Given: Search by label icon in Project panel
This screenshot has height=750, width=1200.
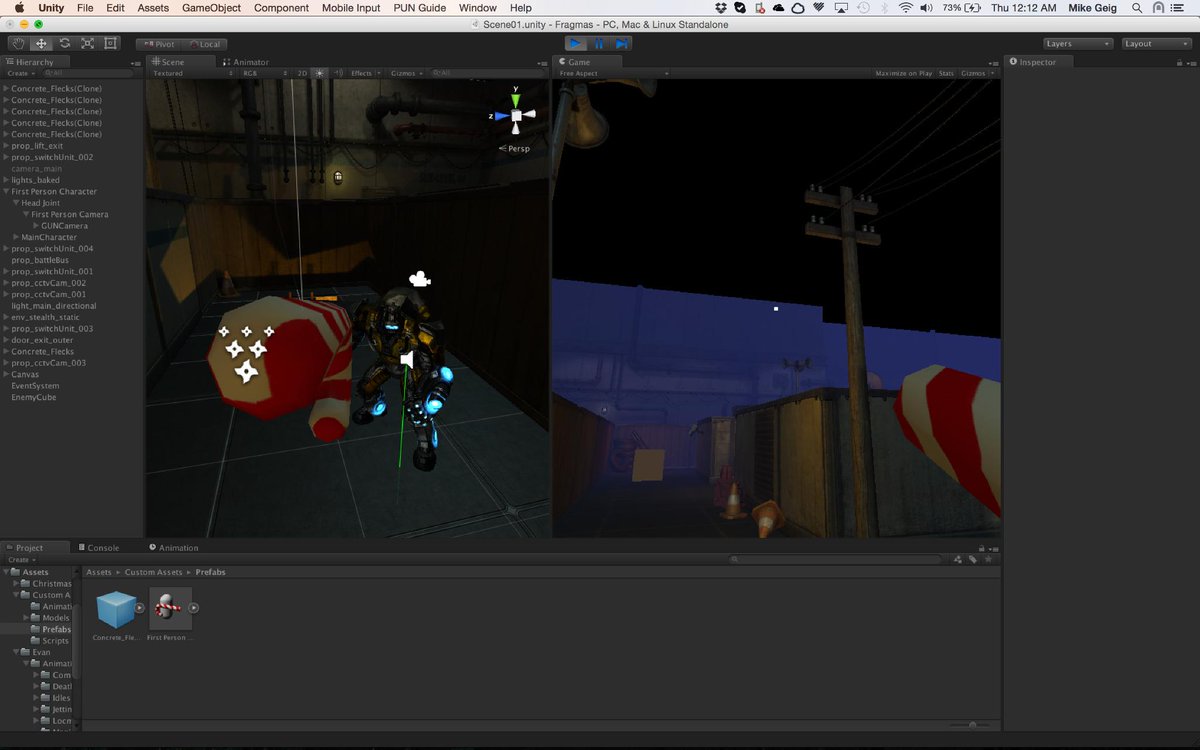Looking at the screenshot, I should pyautogui.click(x=972, y=560).
